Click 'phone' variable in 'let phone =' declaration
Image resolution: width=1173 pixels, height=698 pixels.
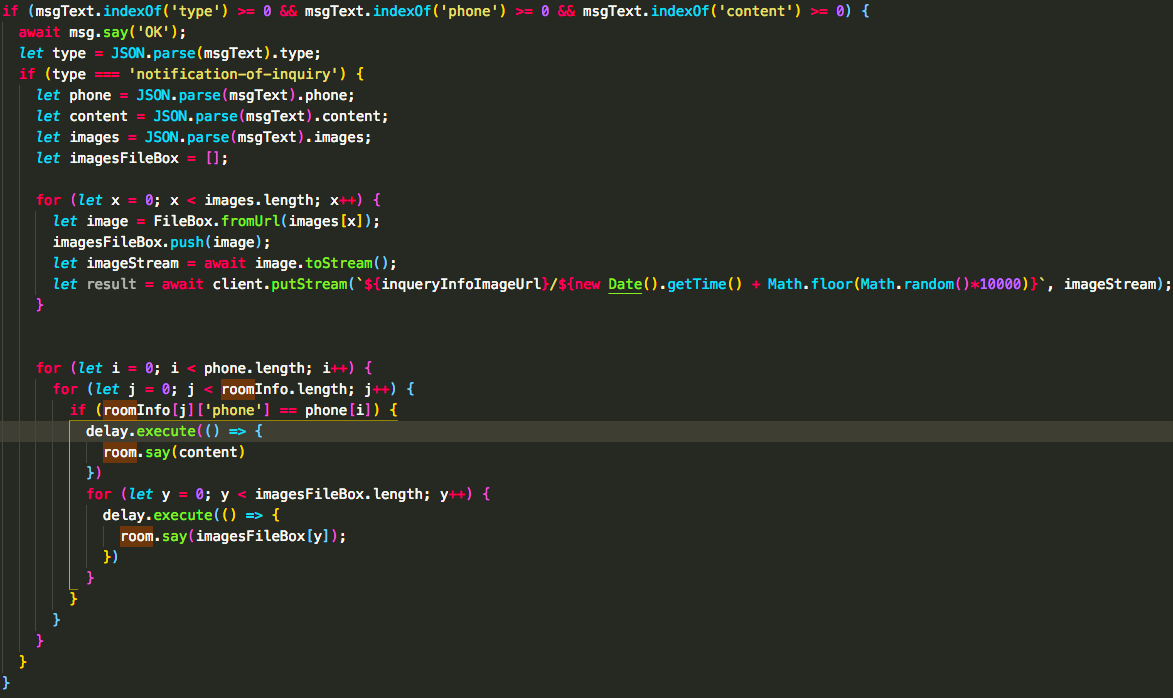click(x=90, y=95)
